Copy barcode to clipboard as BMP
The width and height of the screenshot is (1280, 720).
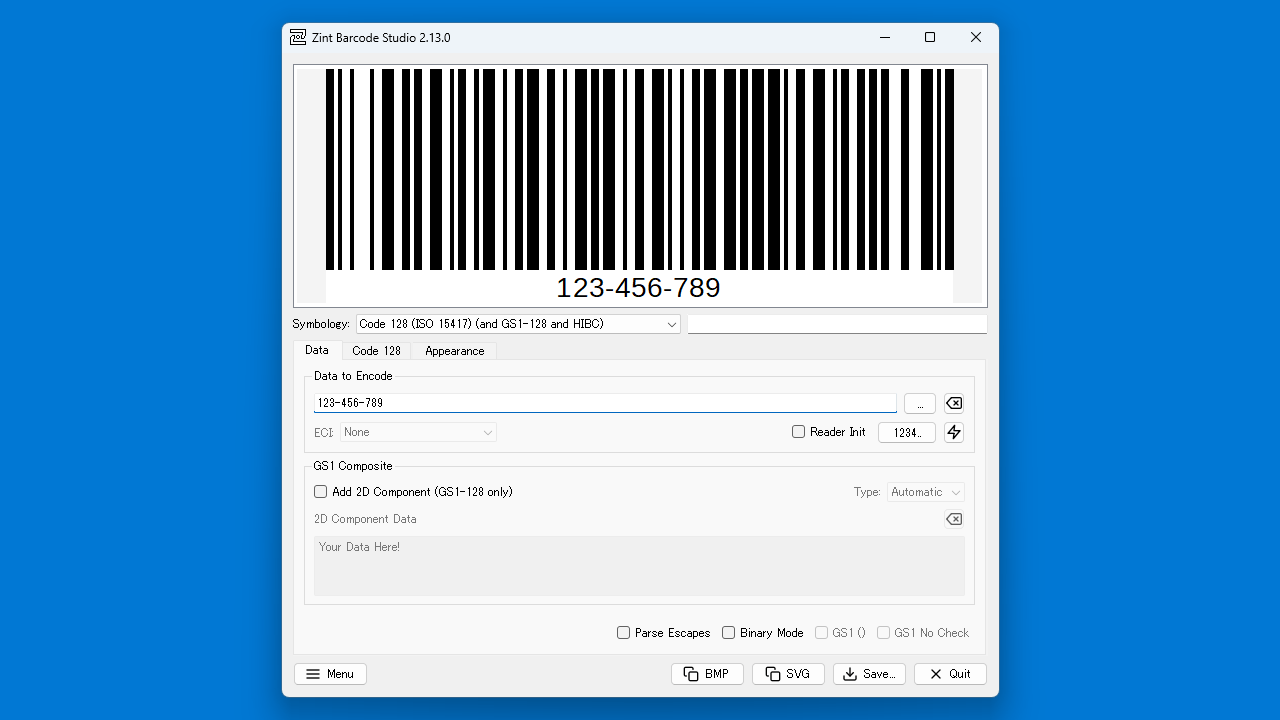coord(707,674)
